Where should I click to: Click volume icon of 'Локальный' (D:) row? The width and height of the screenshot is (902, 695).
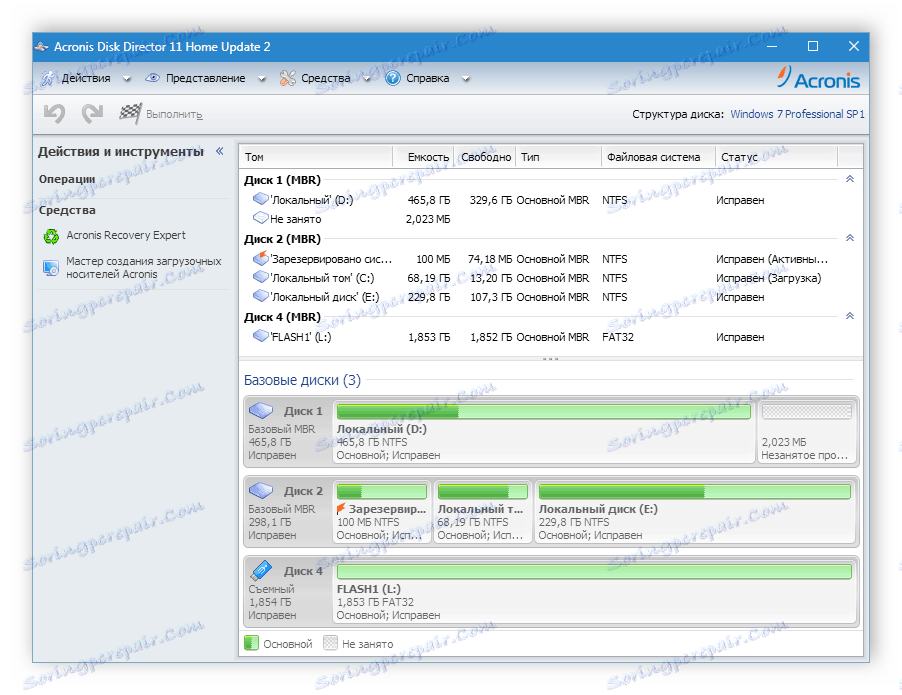pos(261,199)
